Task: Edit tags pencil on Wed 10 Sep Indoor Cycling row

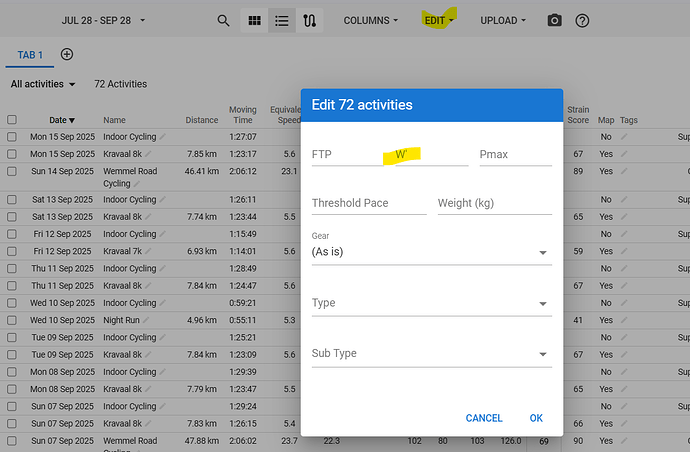Action: click(x=624, y=303)
